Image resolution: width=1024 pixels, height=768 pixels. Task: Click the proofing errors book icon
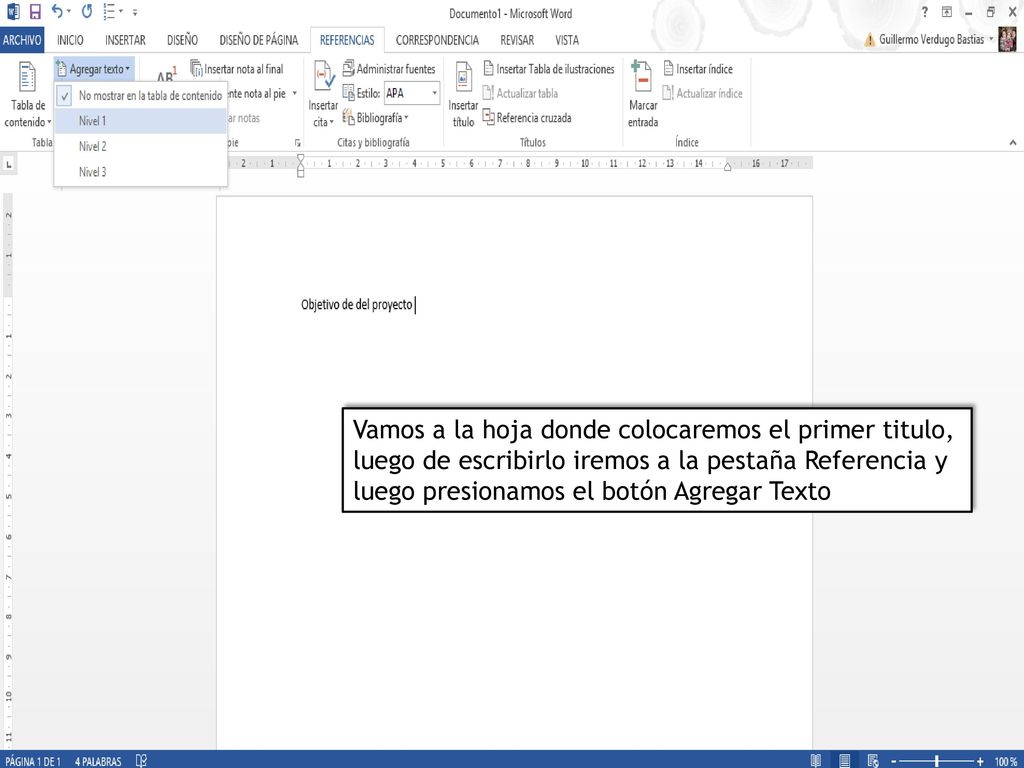click(141, 760)
